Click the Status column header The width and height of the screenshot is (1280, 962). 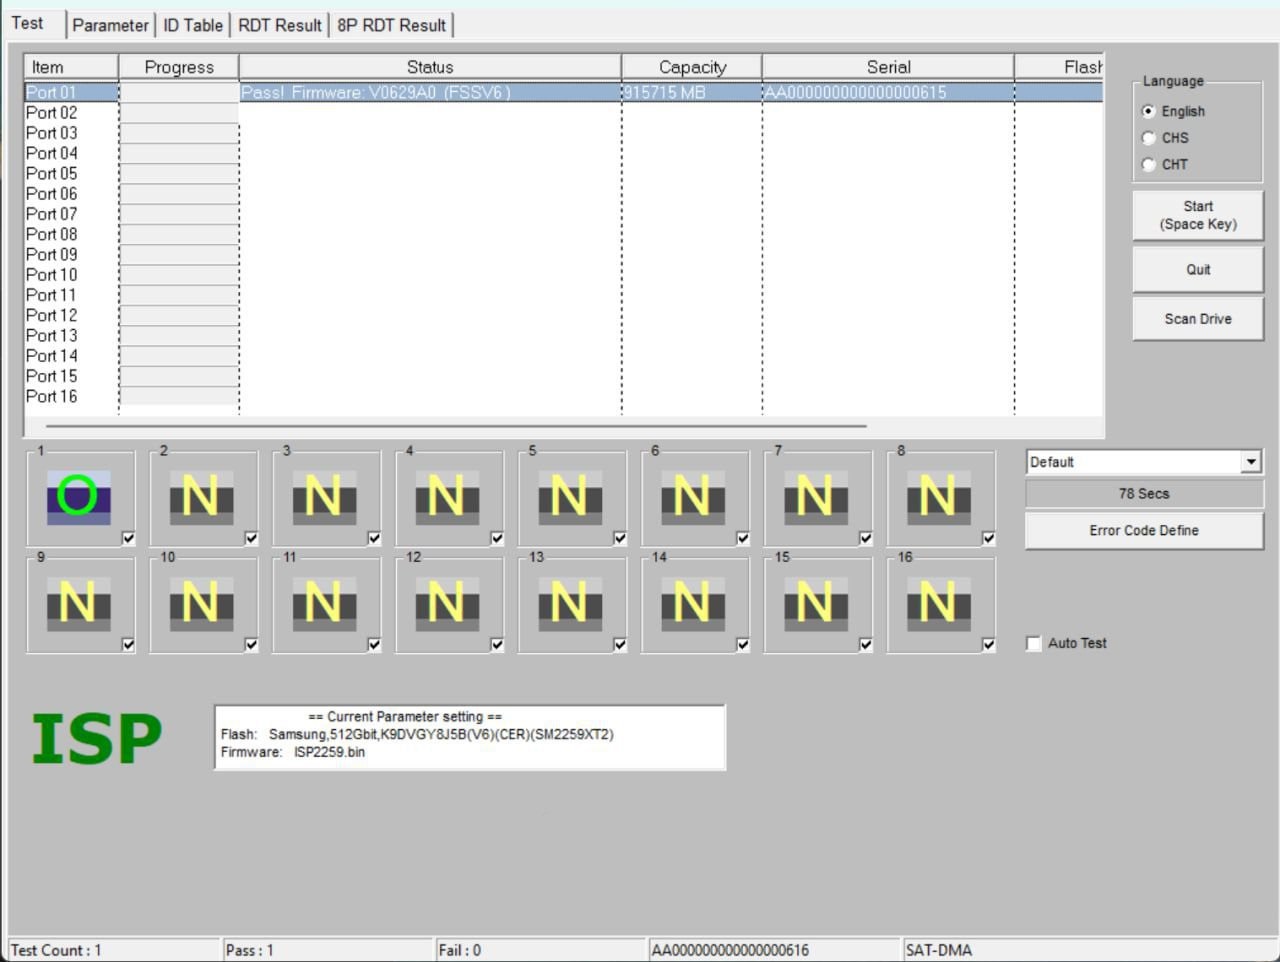(430, 67)
